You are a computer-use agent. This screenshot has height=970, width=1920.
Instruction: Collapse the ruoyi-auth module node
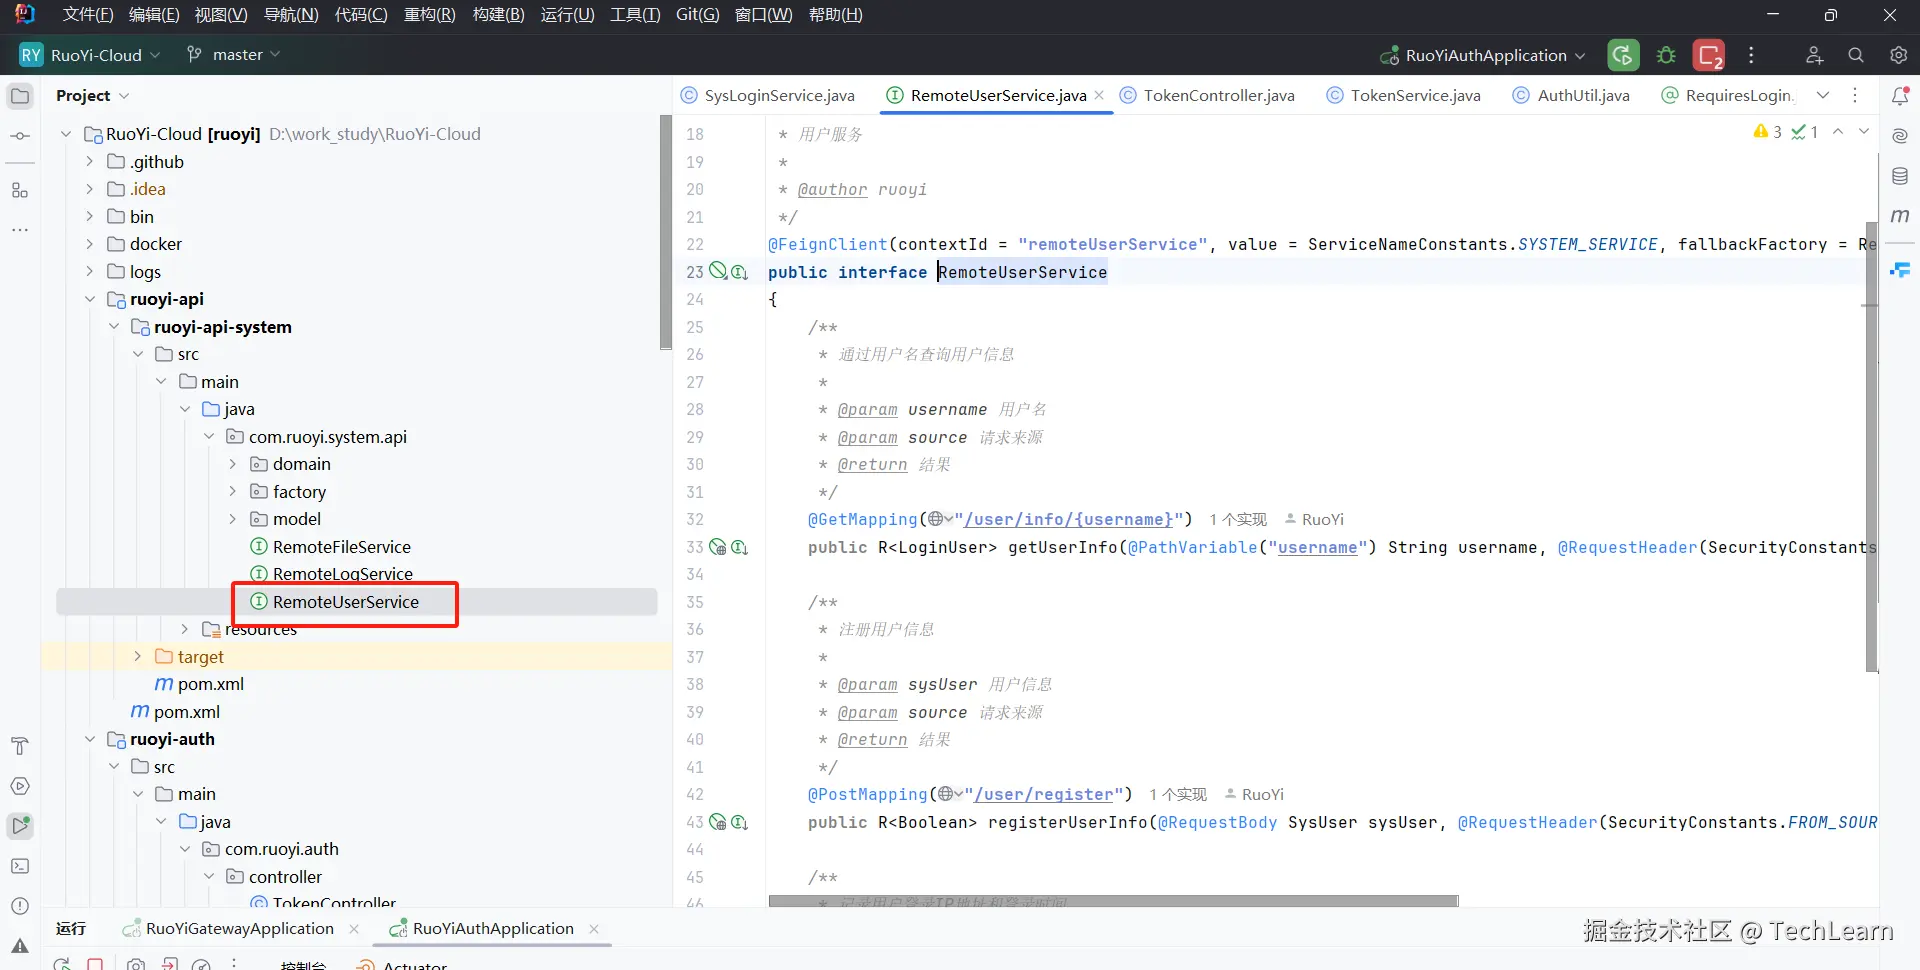pyautogui.click(x=89, y=739)
